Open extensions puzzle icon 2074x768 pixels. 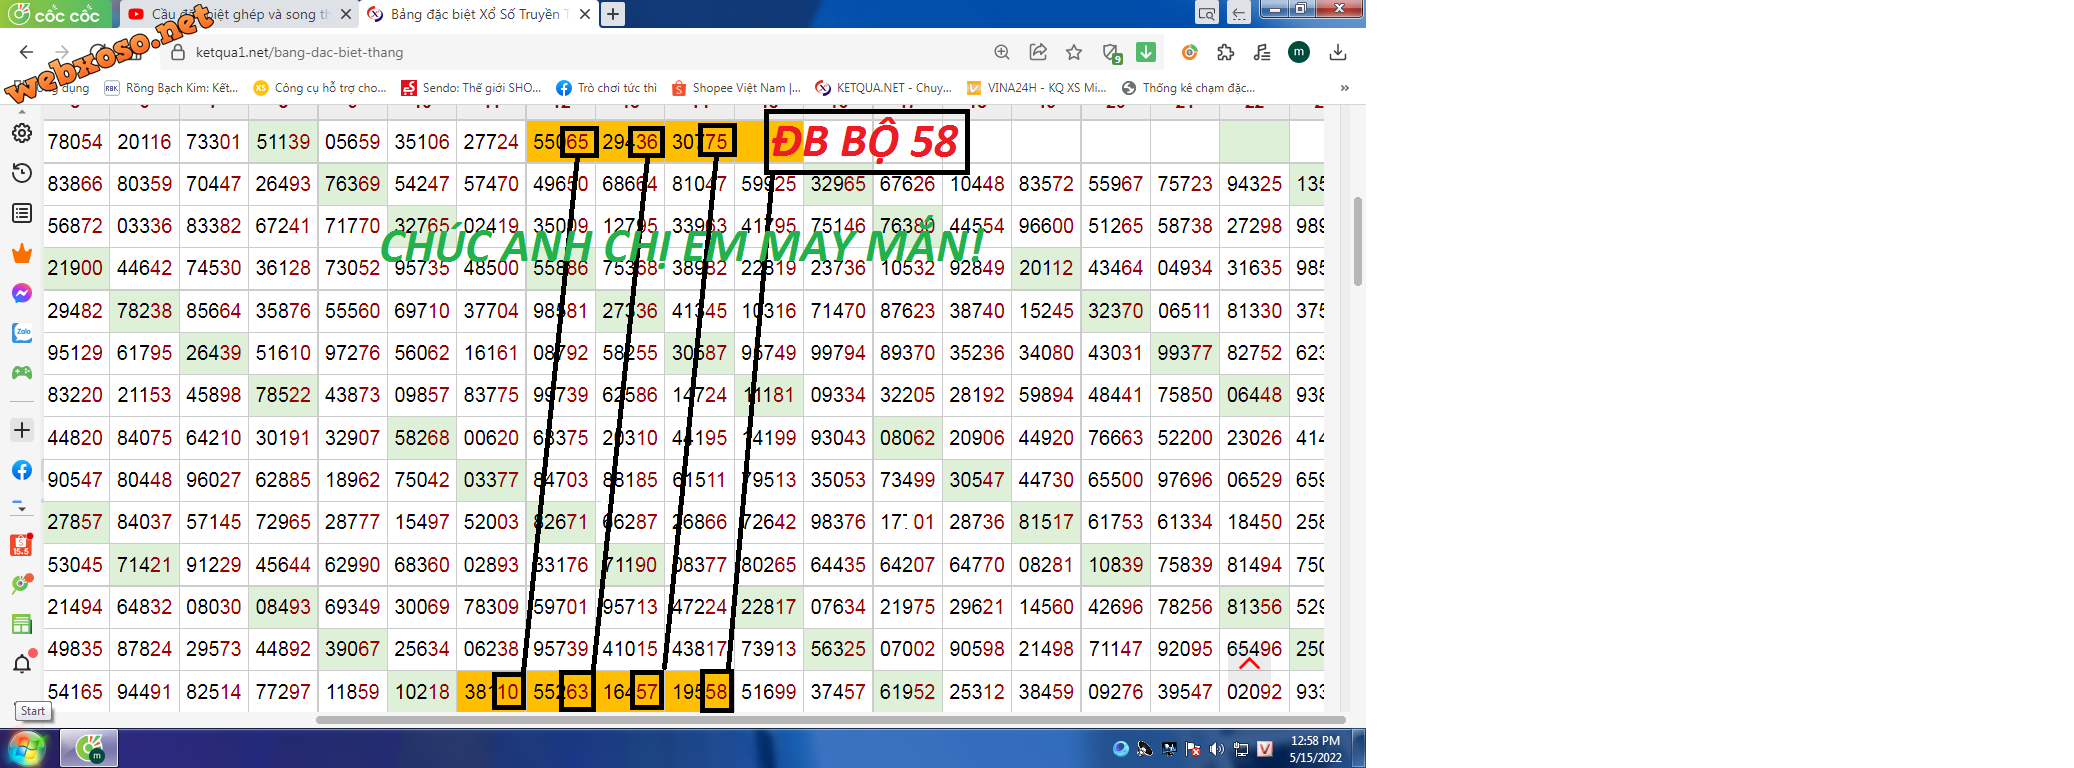[1226, 52]
